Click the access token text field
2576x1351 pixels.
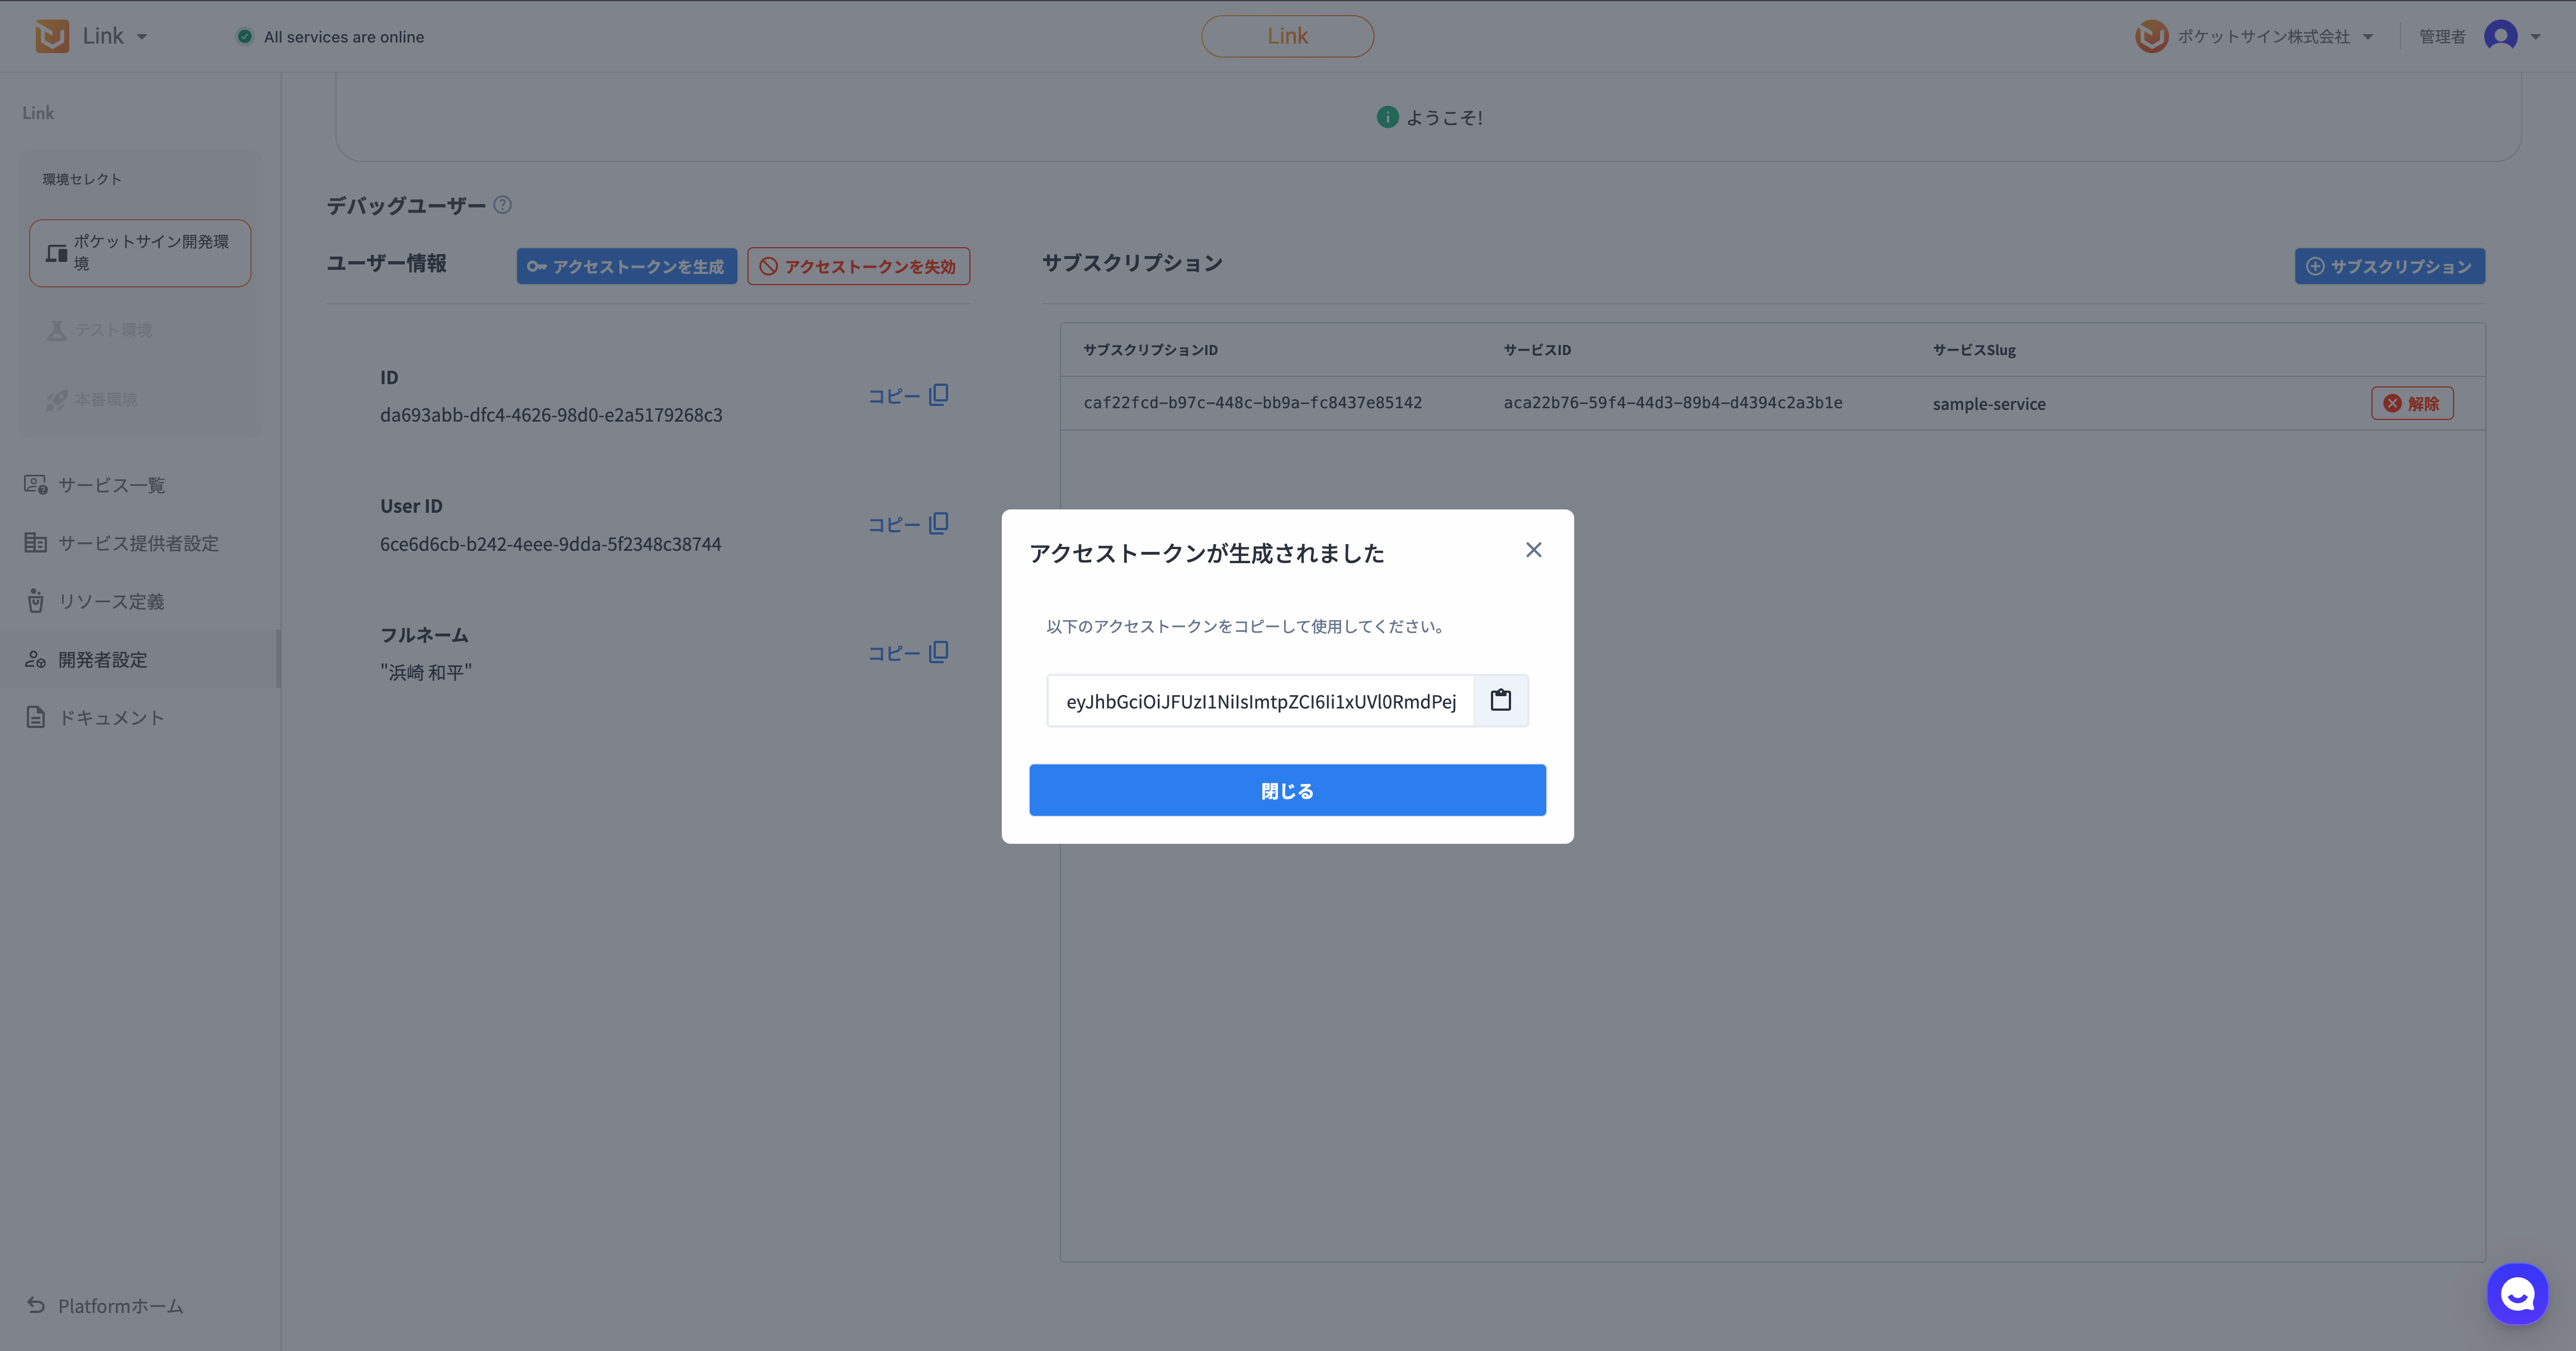coord(1260,701)
